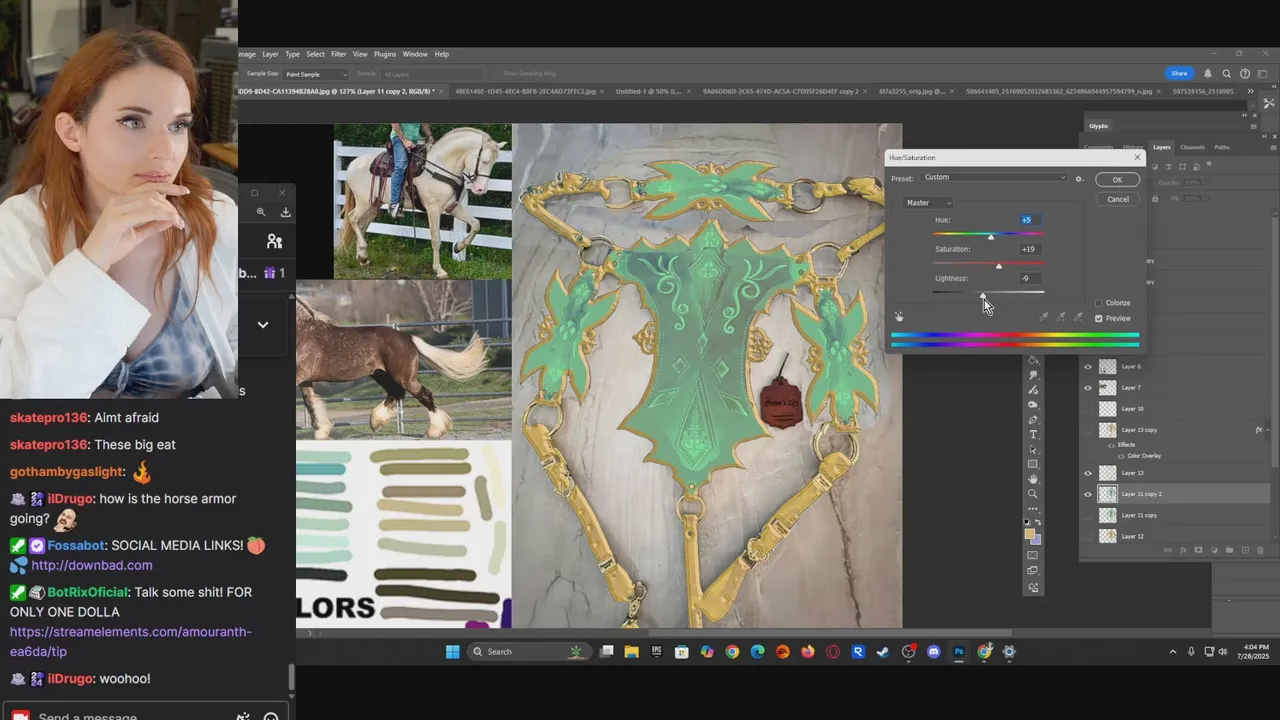
Task: Select the Pen tool in the toolbar
Action: pos(1033,419)
